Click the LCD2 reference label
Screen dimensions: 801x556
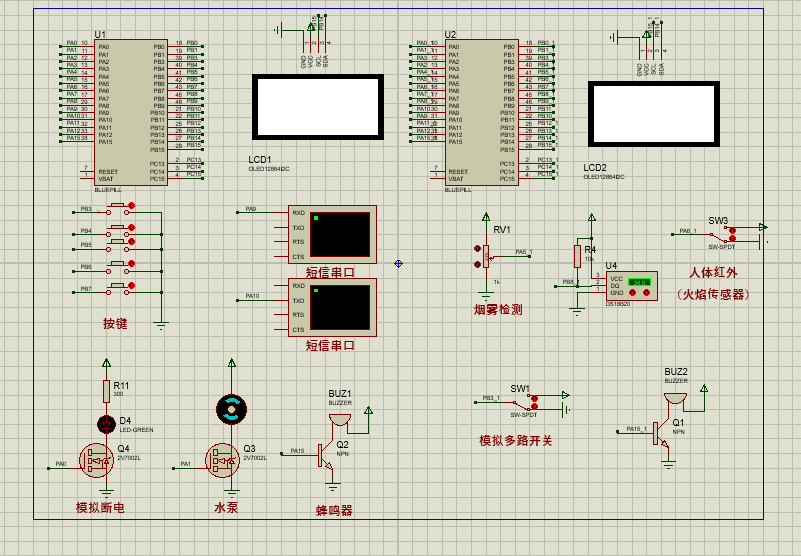[595, 168]
